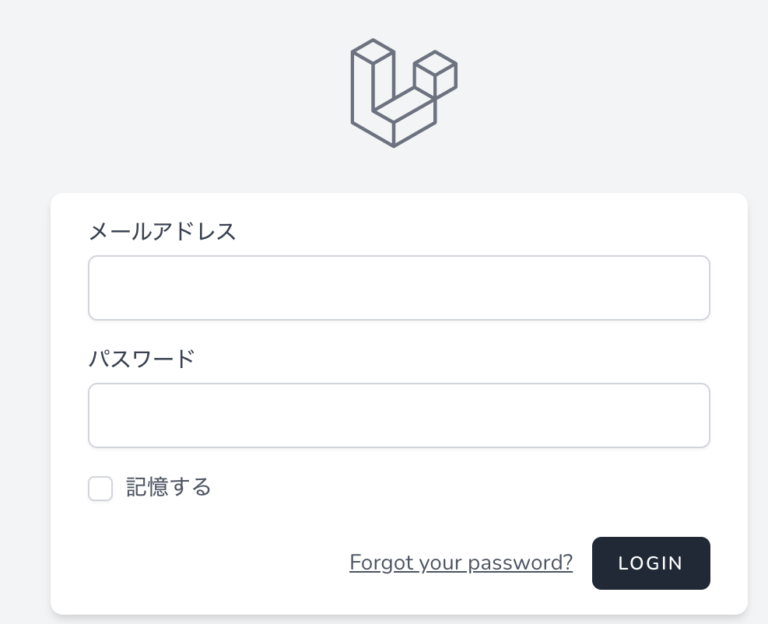768x624 pixels.
Task: Enable the remember-me checkbox below password field
Action: coord(100,489)
